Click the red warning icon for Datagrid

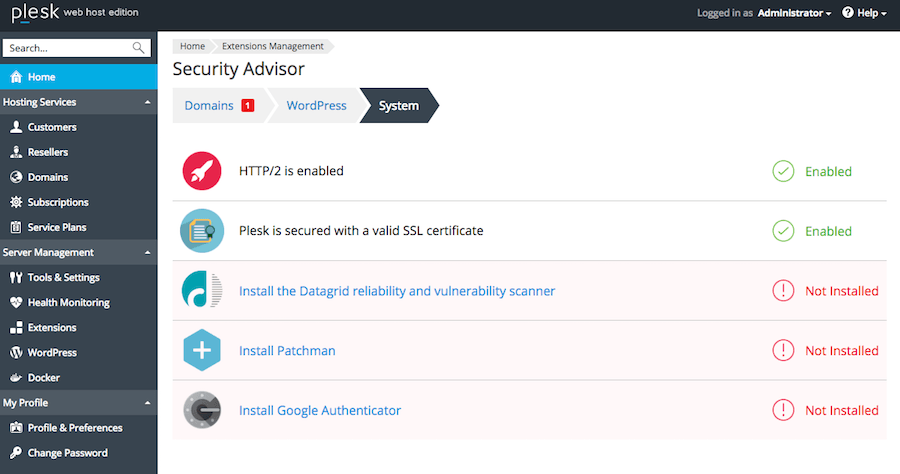(783, 290)
